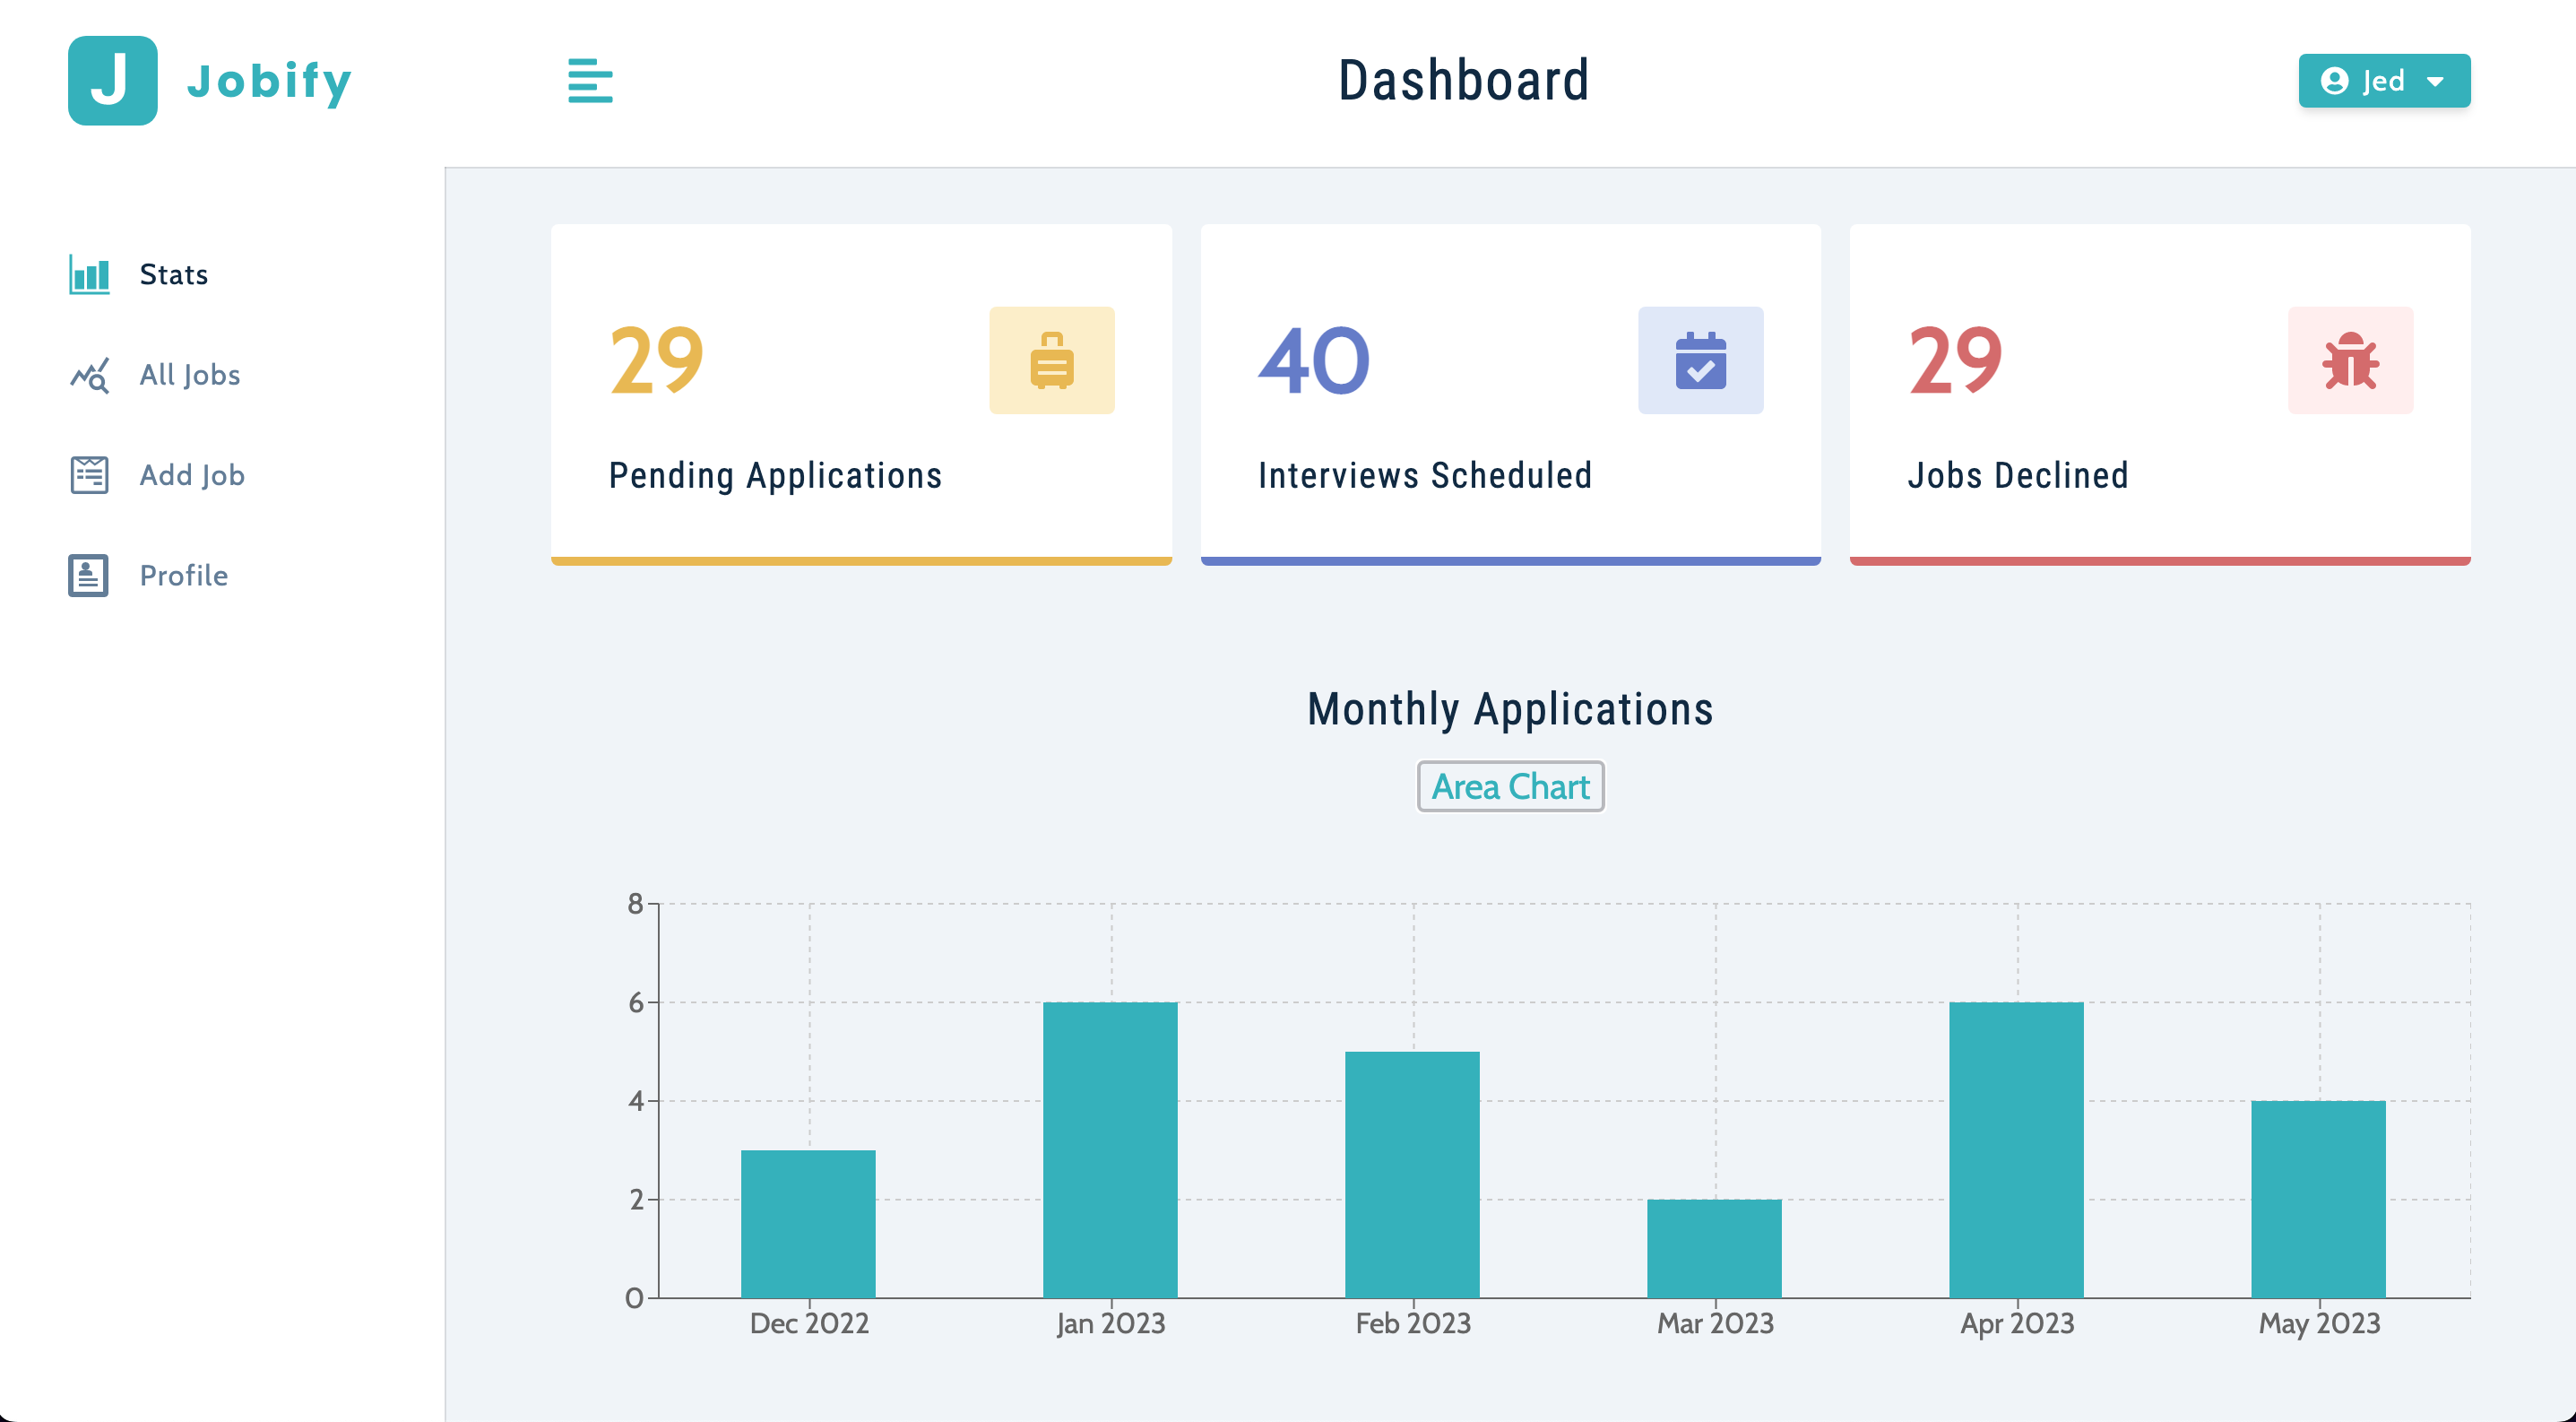Click the user avatar icon beside Jed

tap(2334, 81)
